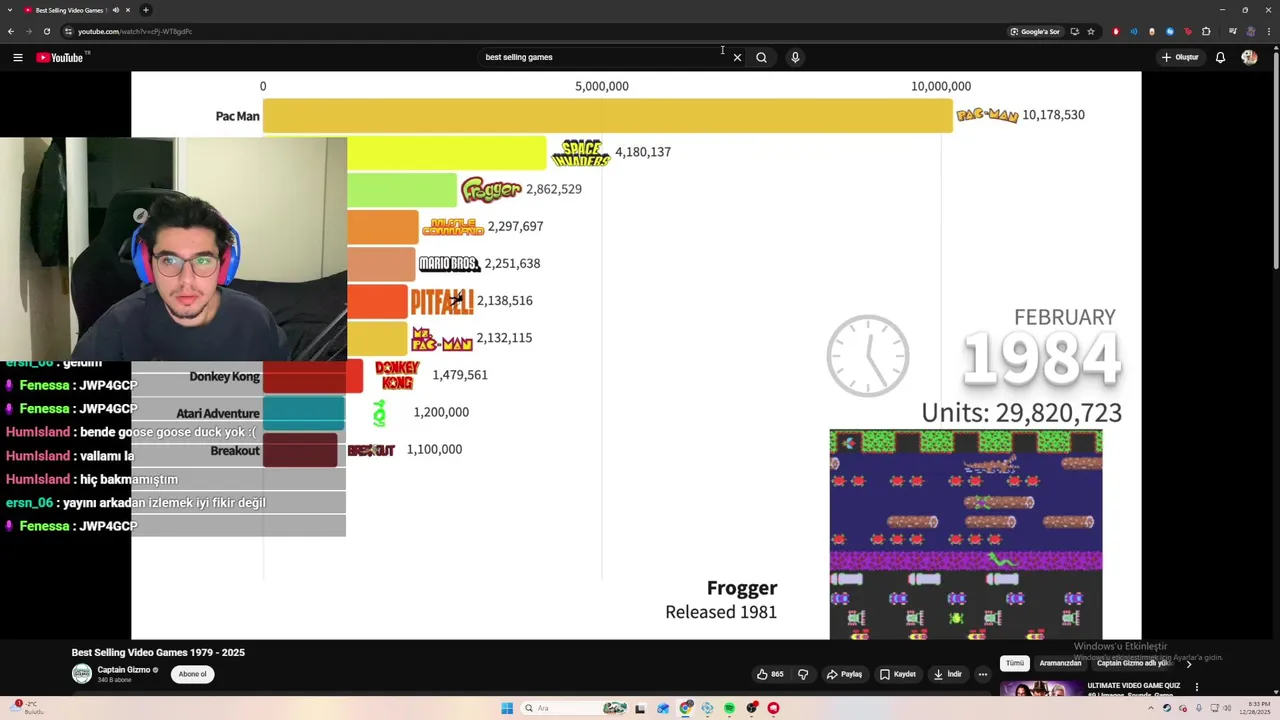
Task: Open the YouTube guide hamburger menu
Action: point(17,57)
